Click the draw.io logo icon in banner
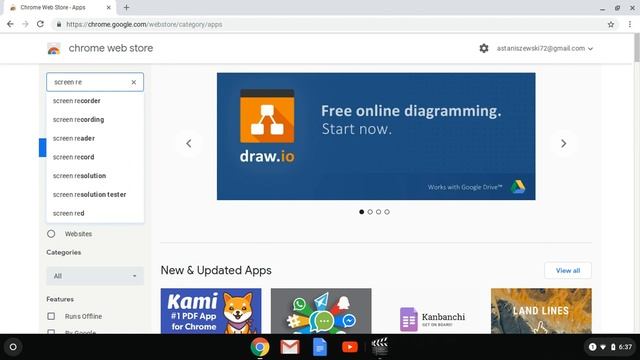 pyautogui.click(x=267, y=116)
